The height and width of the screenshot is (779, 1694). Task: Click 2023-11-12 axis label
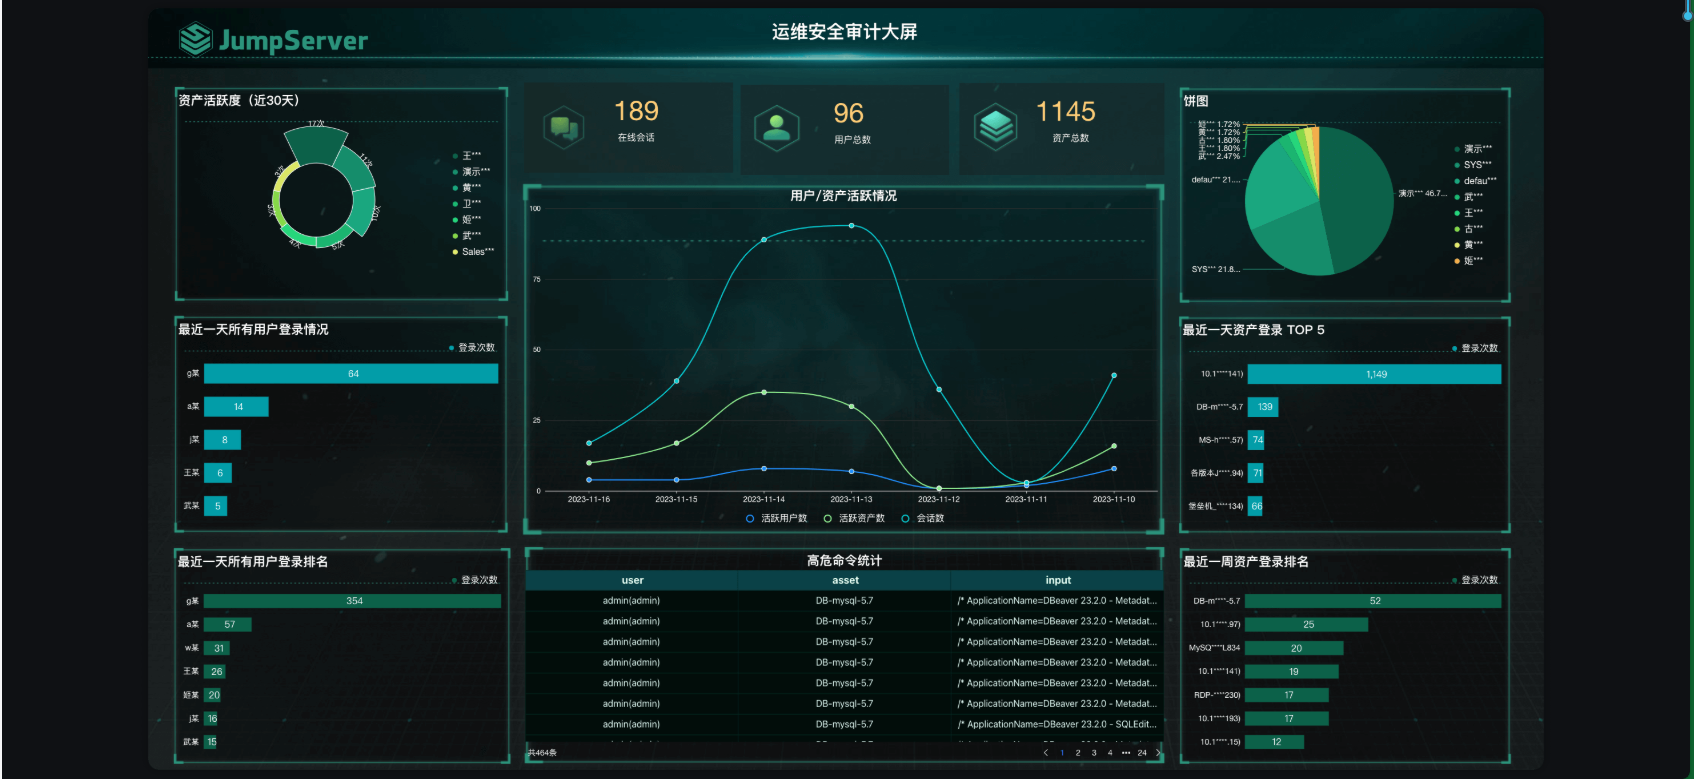[939, 499]
